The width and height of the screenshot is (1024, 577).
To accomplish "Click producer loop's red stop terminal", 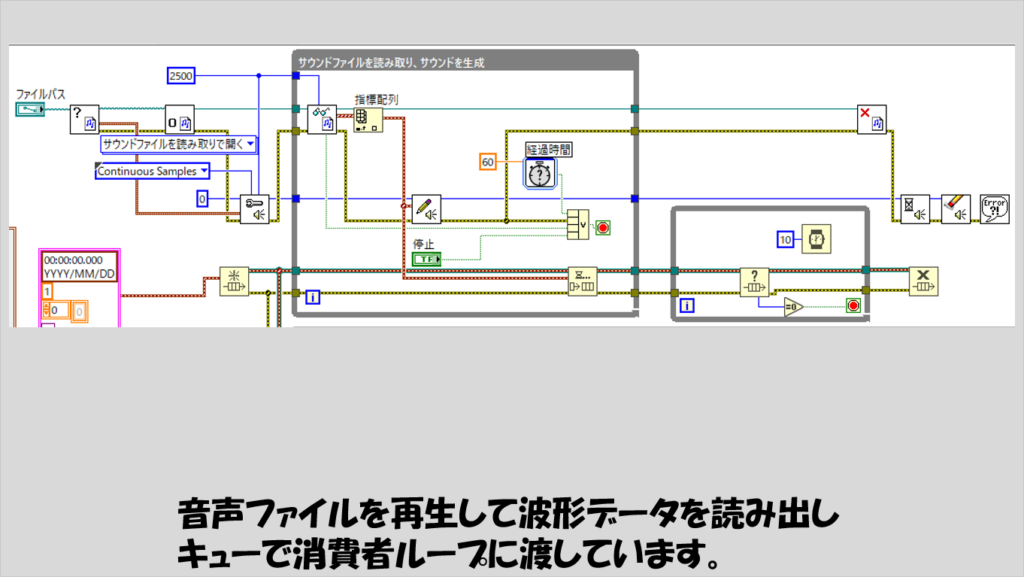I will point(603,228).
